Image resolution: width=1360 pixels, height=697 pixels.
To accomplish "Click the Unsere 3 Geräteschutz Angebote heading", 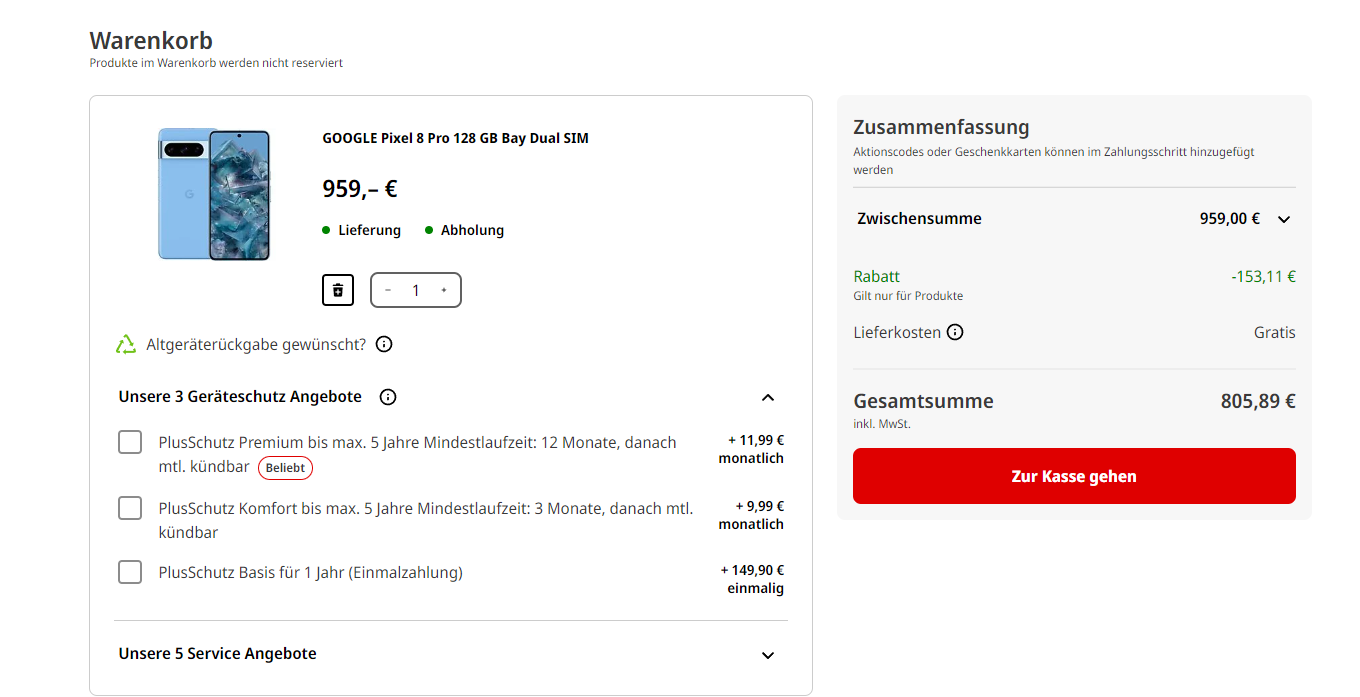I will [x=240, y=397].
